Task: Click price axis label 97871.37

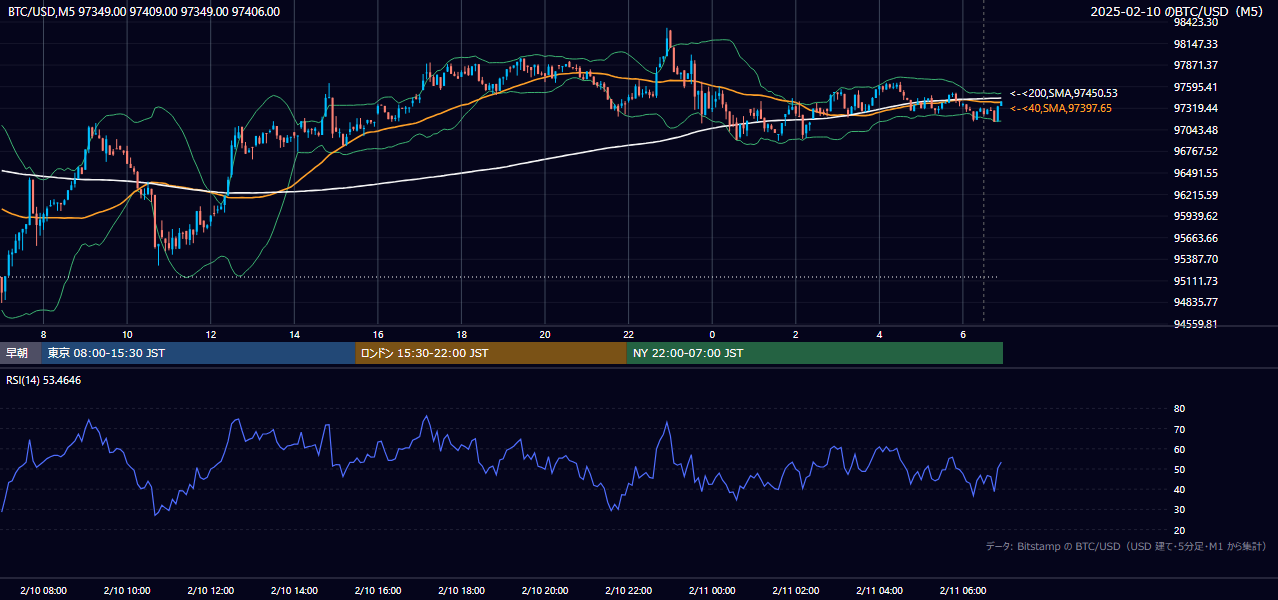Action: coord(1196,65)
